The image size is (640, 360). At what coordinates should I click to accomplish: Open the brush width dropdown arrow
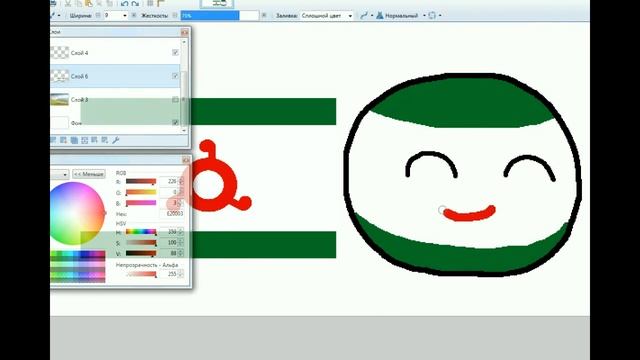[x=124, y=16]
